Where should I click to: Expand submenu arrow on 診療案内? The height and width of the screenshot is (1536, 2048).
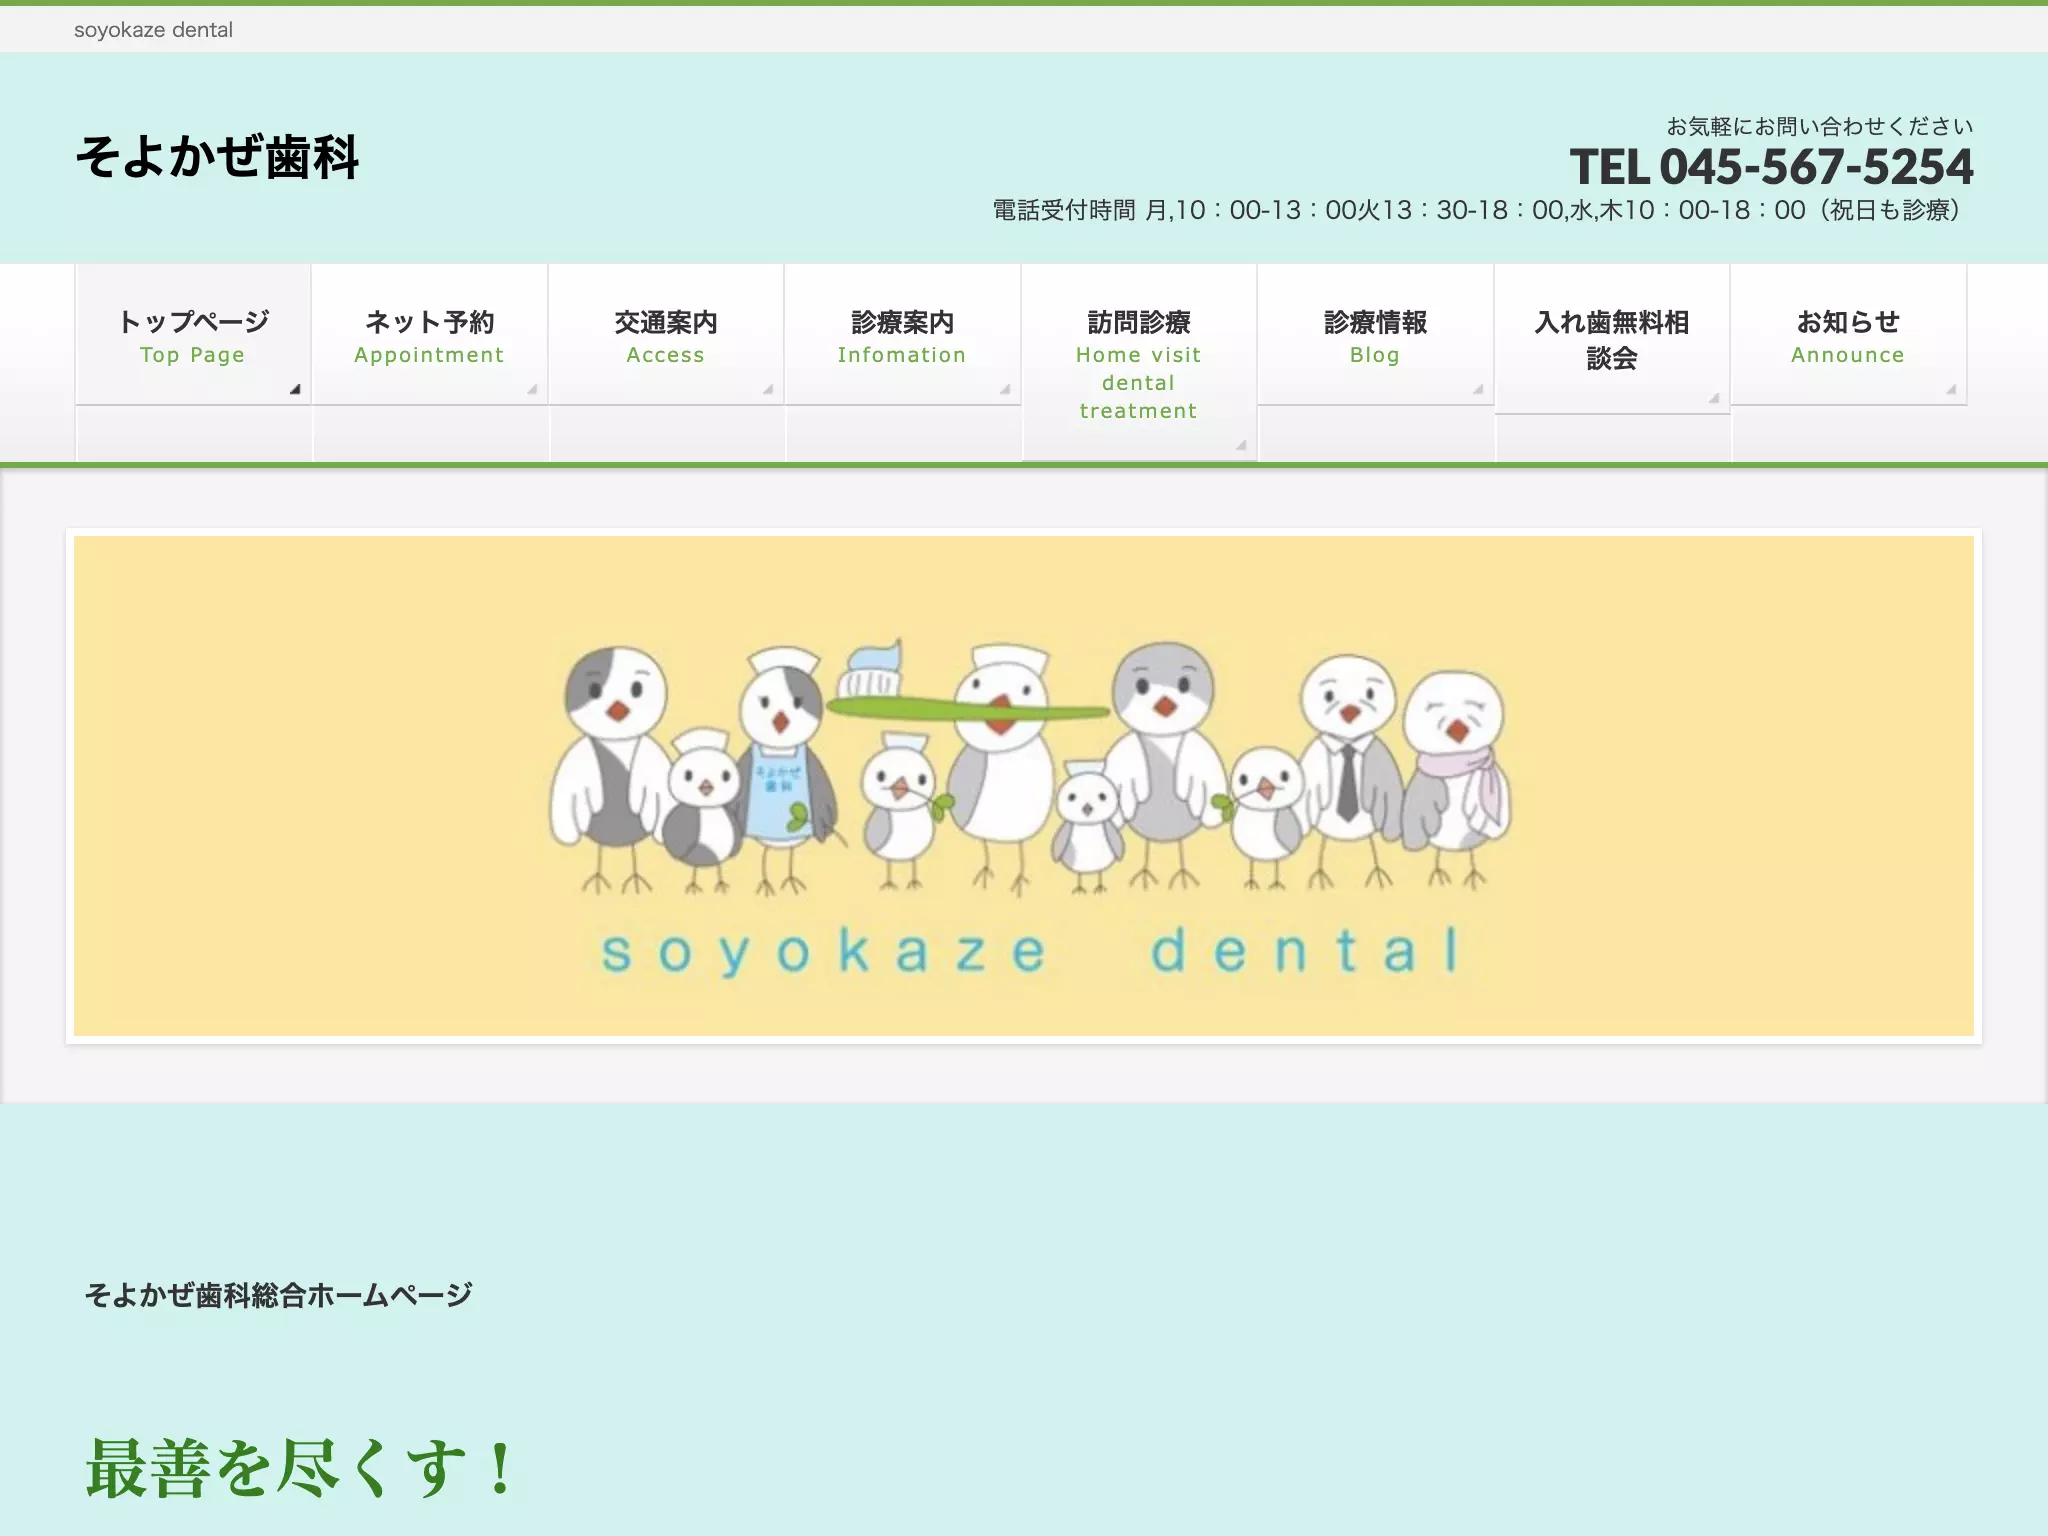1005,389
